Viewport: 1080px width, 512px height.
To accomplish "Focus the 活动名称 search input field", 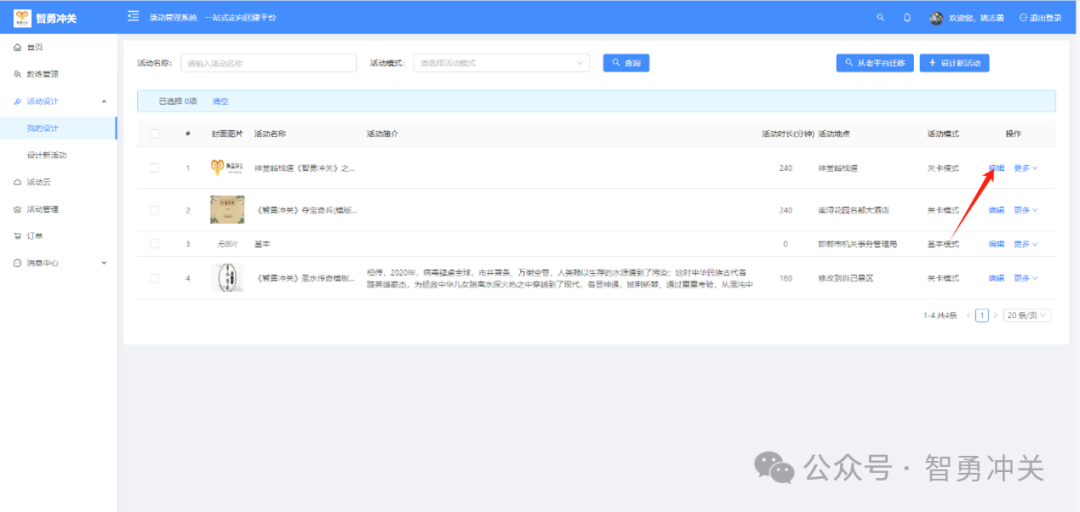I will click(269, 63).
